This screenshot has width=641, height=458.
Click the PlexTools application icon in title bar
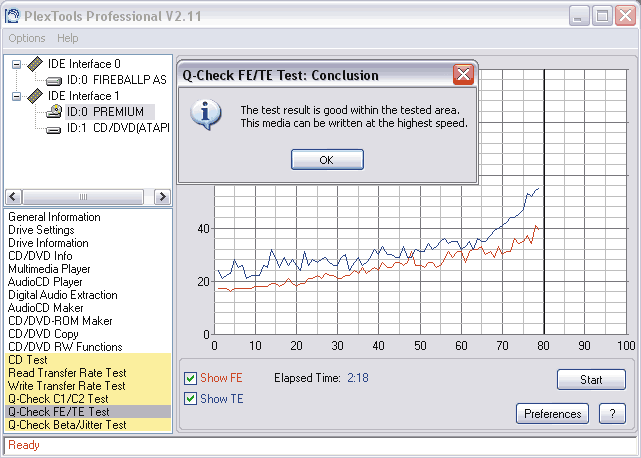tap(12, 16)
